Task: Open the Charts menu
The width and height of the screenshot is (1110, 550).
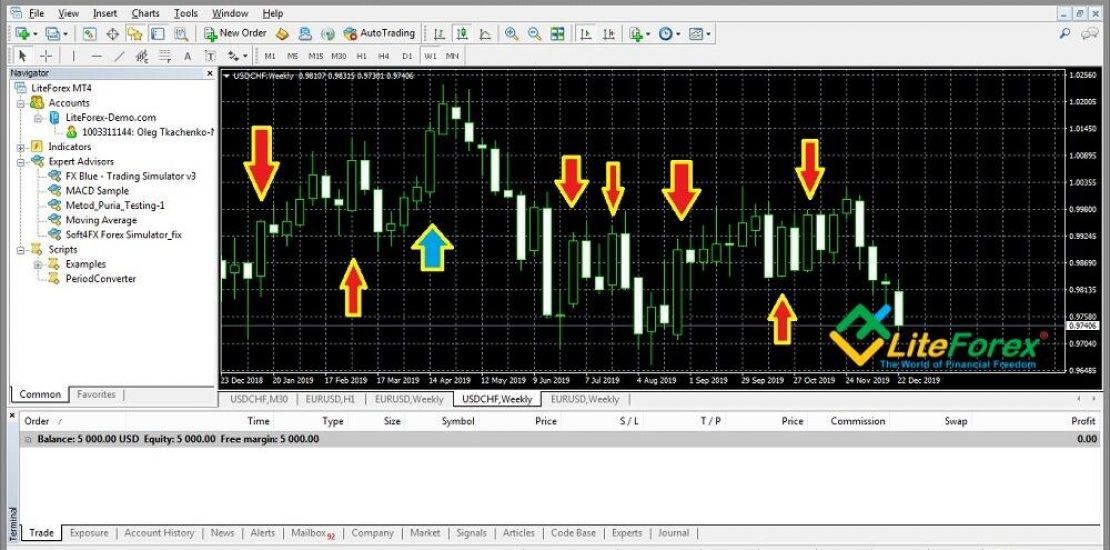Action: coord(145,13)
